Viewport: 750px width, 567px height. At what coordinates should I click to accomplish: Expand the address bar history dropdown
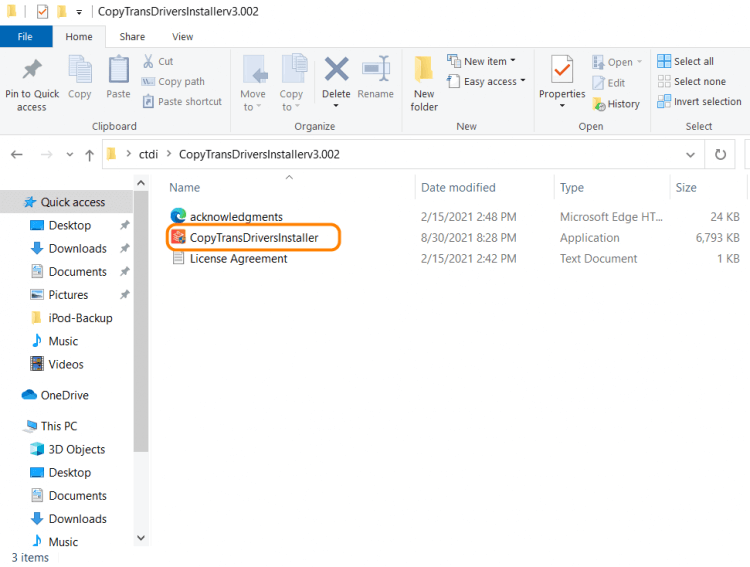(690, 155)
